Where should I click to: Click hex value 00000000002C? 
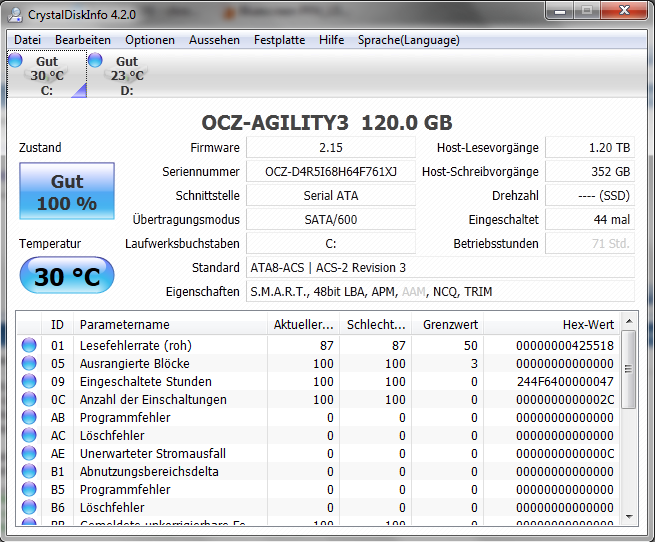pos(565,400)
